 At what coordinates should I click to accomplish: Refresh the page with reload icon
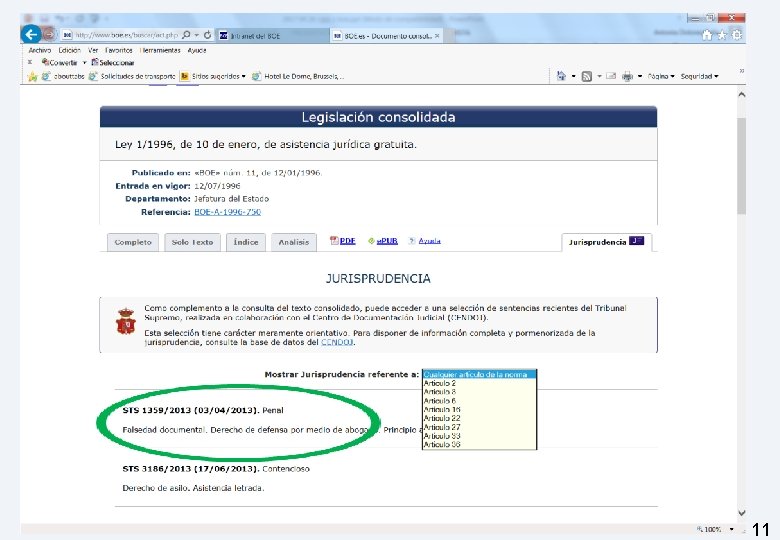tap(207, 35)
